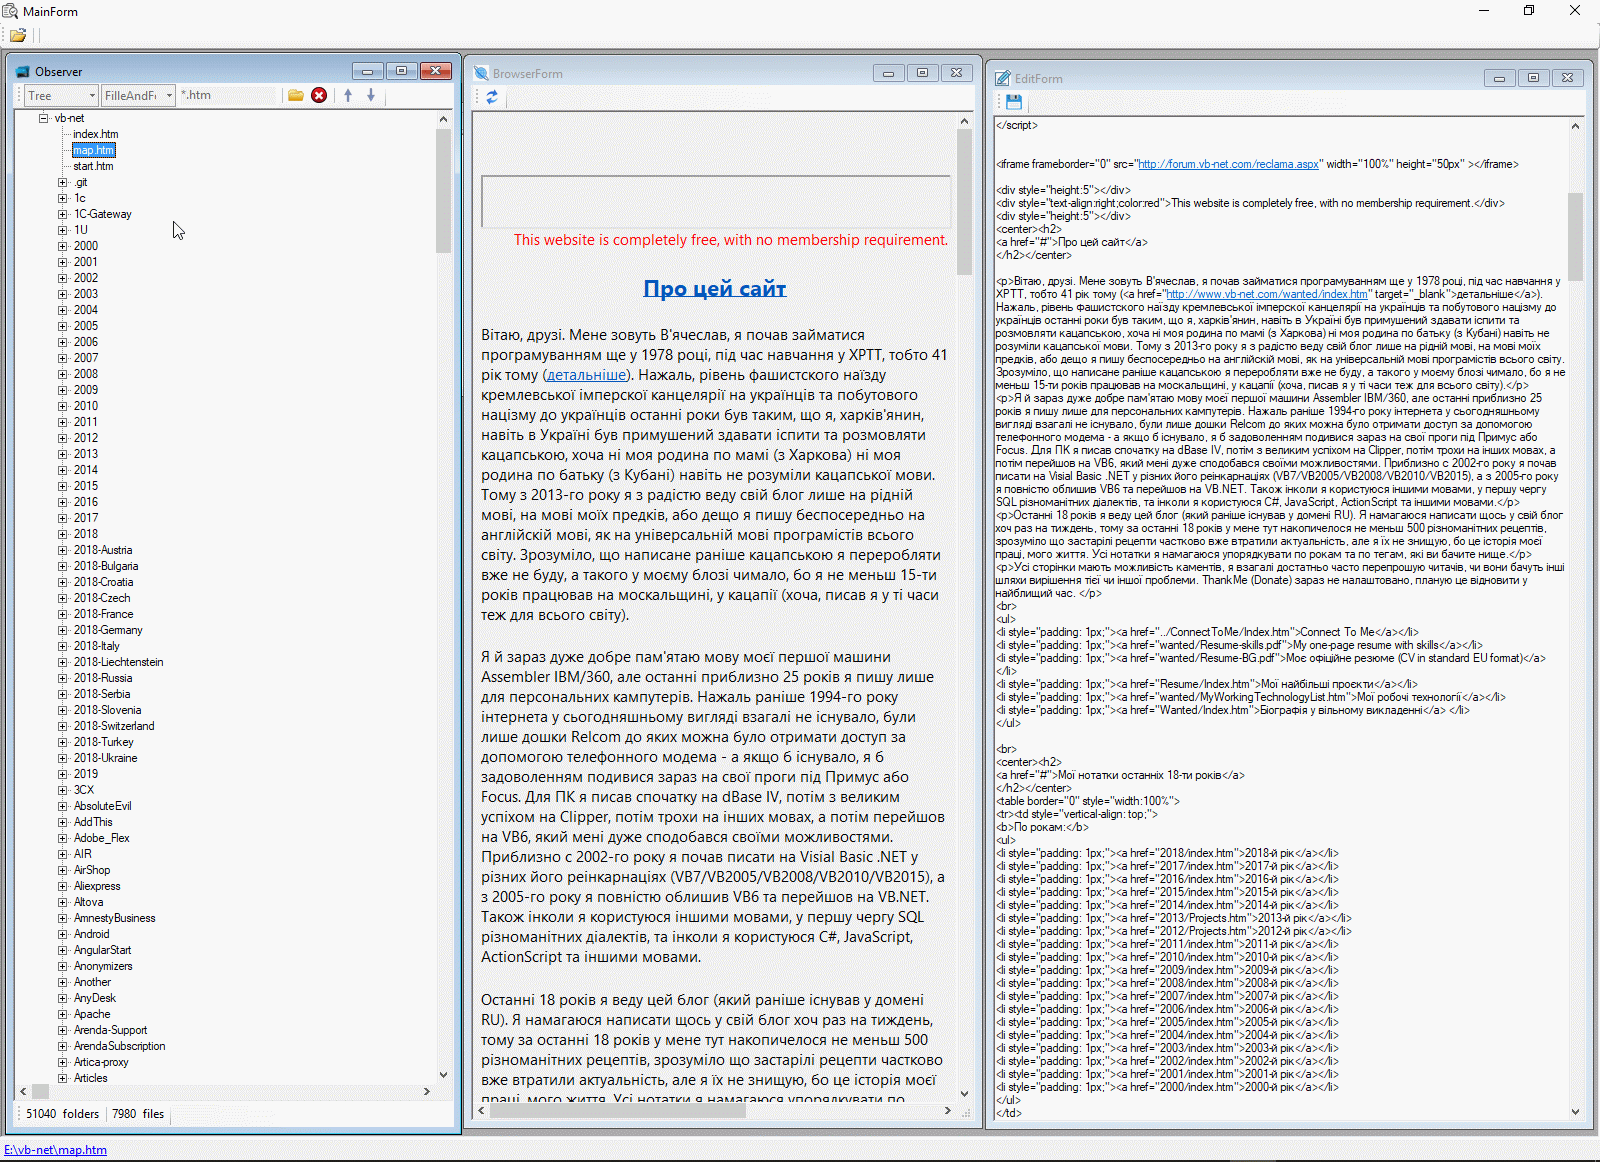Expand the 2018-Ukraine folder node
This screenshot has width=1600, height=1162.
[63, 758]
